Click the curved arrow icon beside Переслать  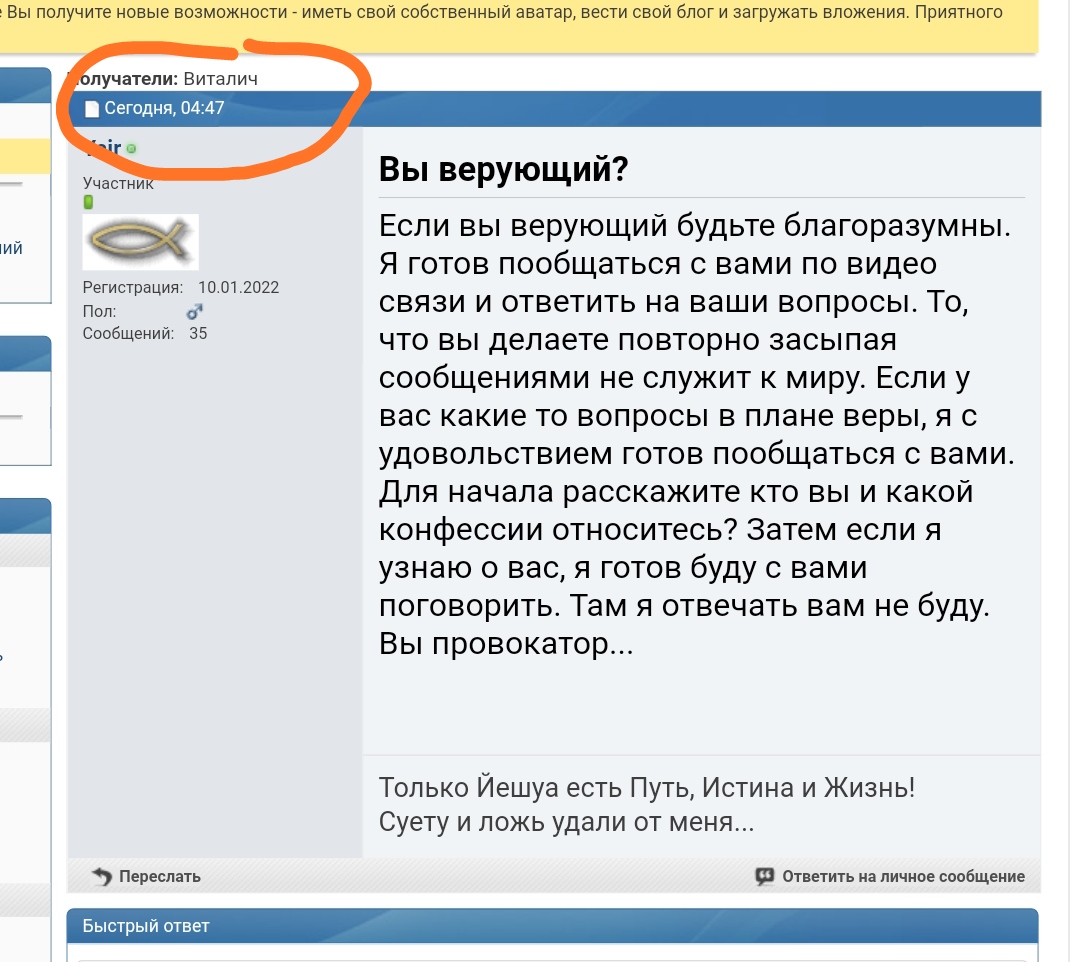coord(102,876)
